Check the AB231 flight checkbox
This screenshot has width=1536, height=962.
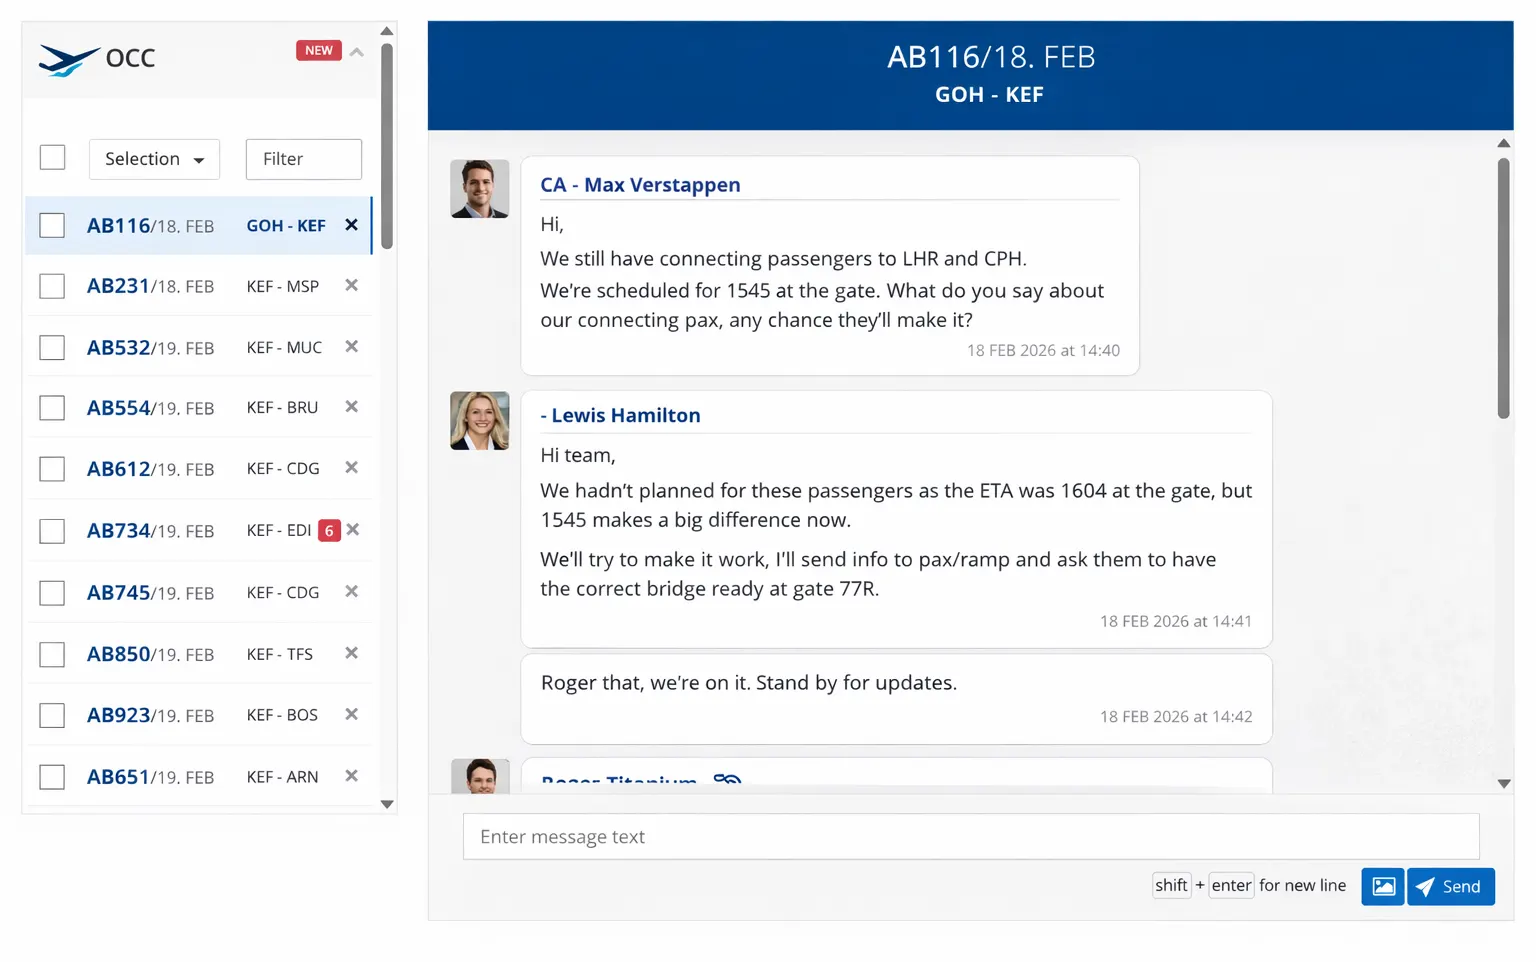(52, 286)
